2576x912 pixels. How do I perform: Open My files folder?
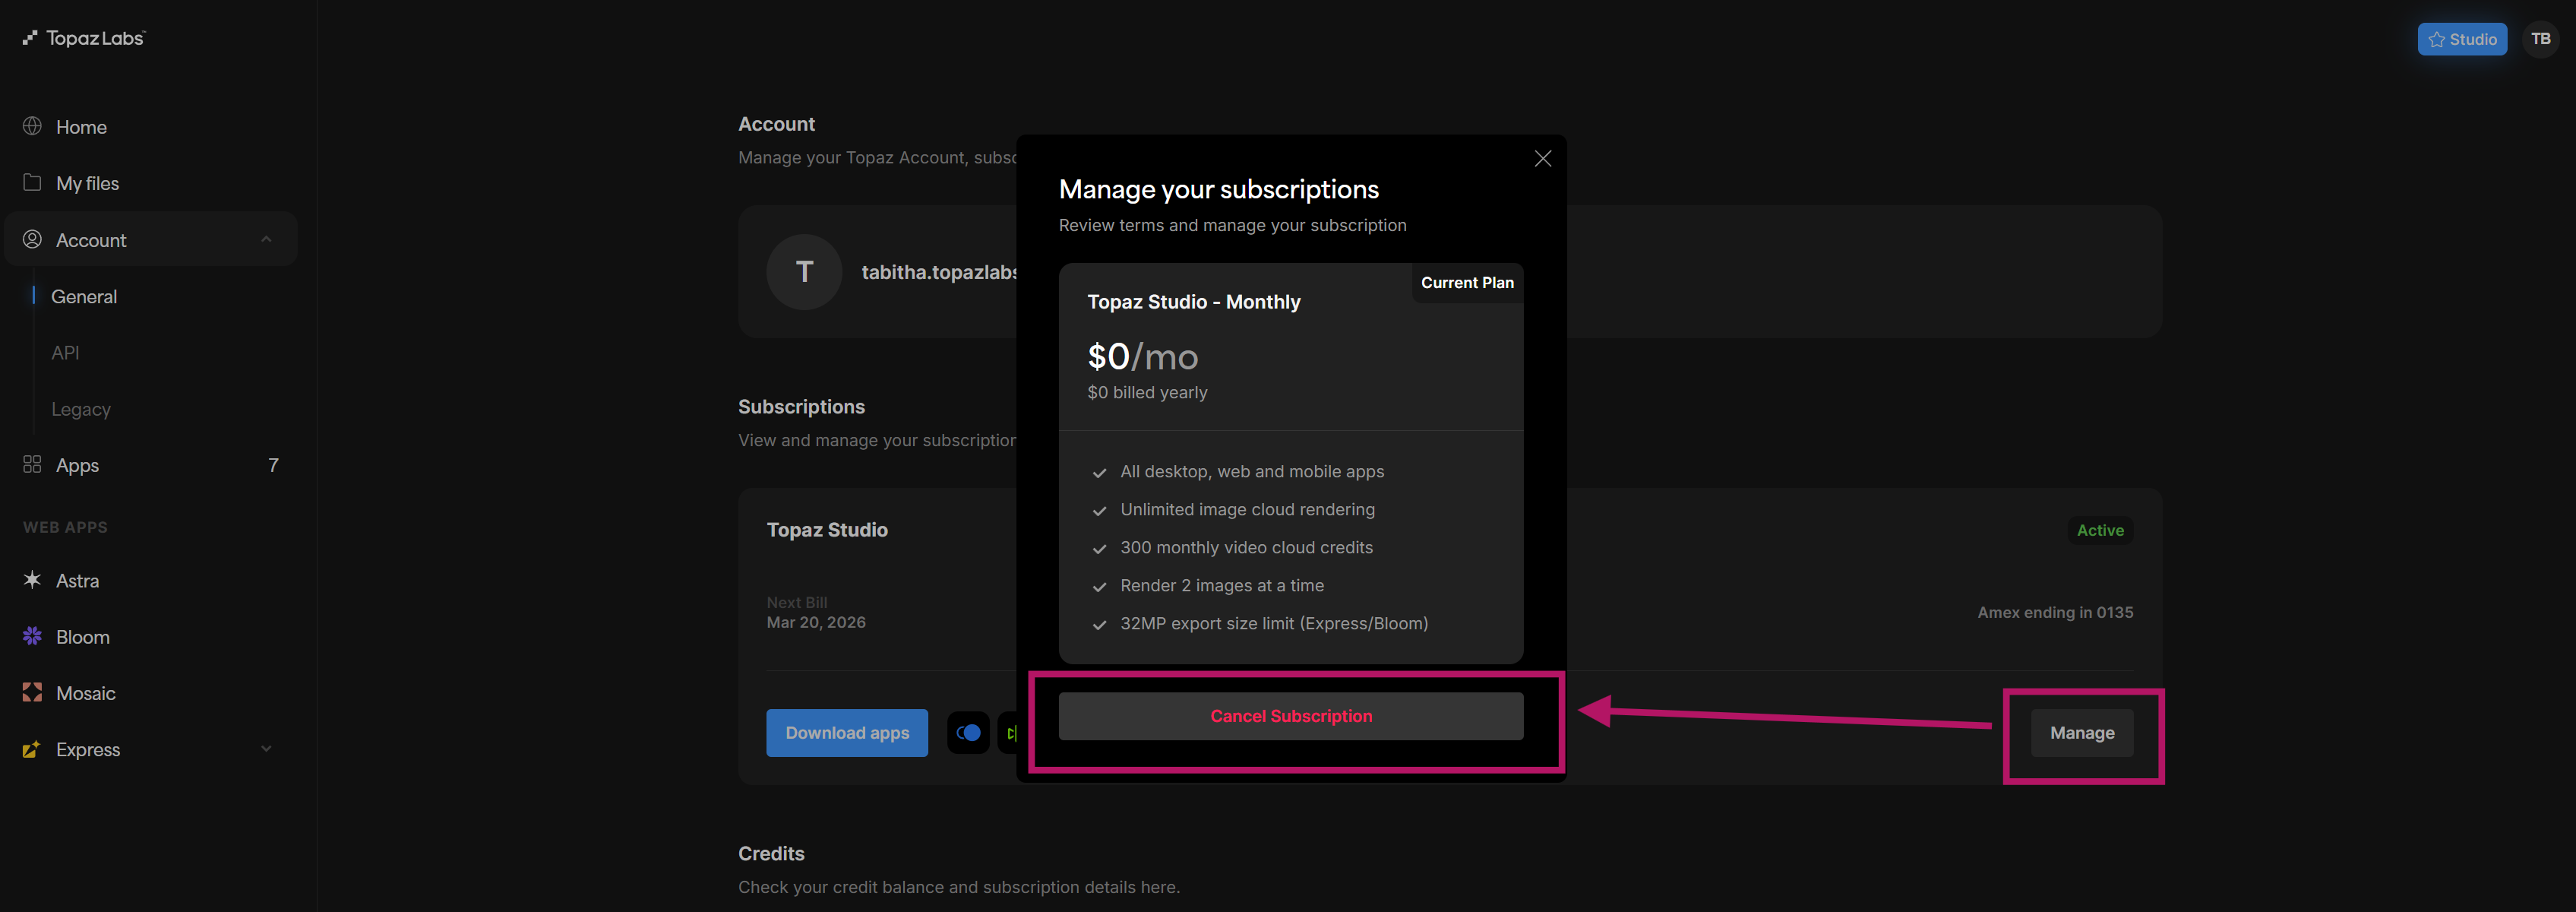[87, 183]
